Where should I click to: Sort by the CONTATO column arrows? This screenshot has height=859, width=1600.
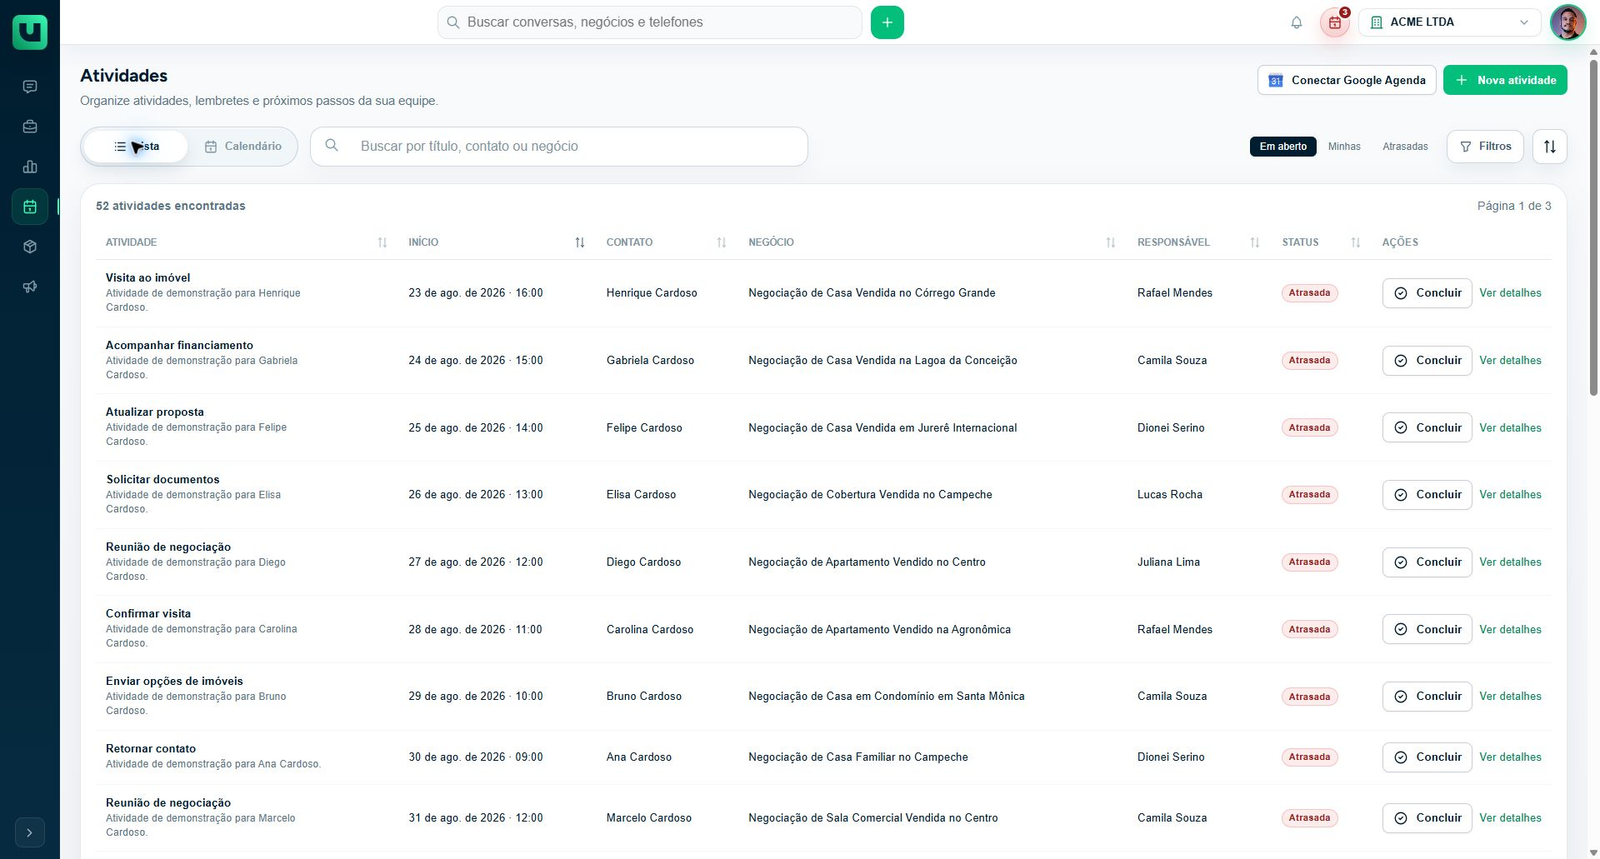(722, 242)
